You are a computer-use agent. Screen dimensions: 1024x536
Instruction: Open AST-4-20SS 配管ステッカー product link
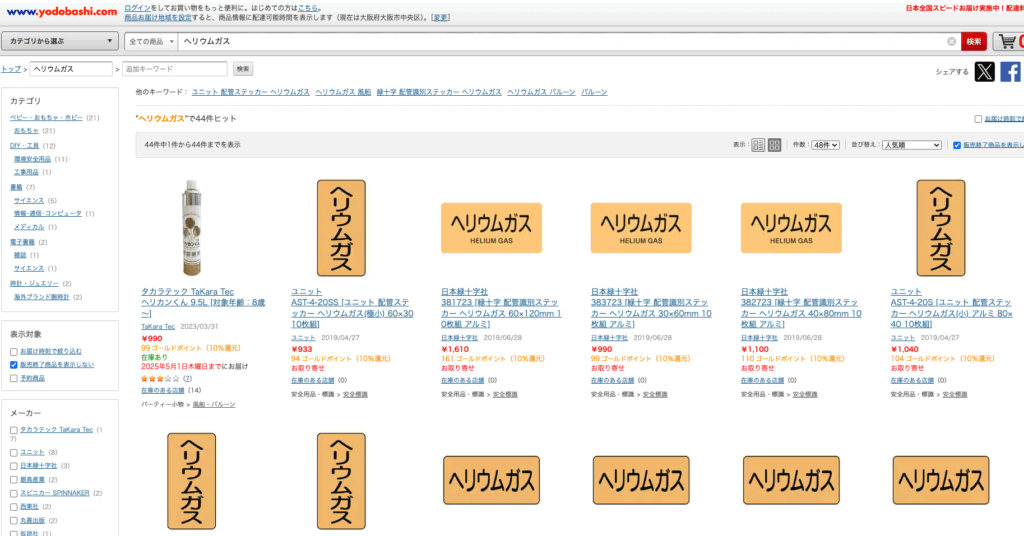click(352, 307)
